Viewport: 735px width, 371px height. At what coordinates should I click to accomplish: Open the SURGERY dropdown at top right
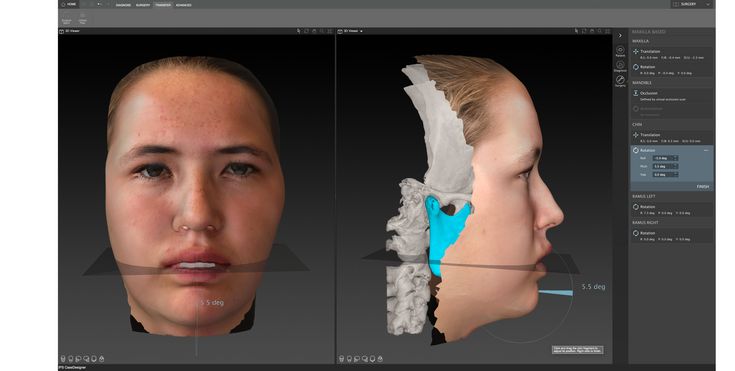692,4
